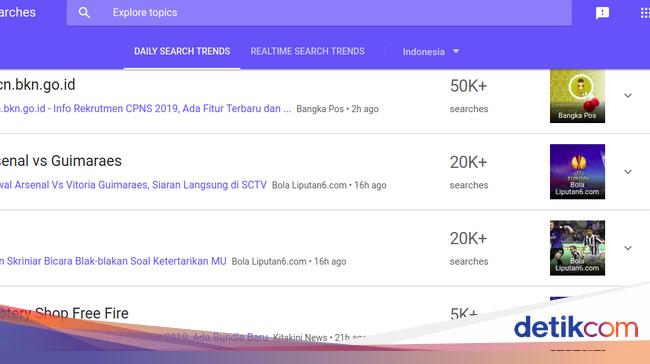Screen dimensions: 650x364
Task: Click the Bangka Pos thumbnail image
Action: click(x=577, y=96)
